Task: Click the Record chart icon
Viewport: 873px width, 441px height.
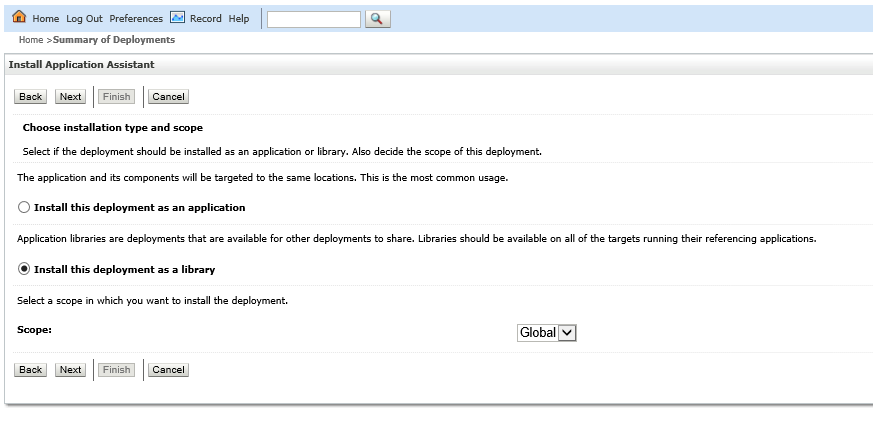Action: tap(177, 18)
